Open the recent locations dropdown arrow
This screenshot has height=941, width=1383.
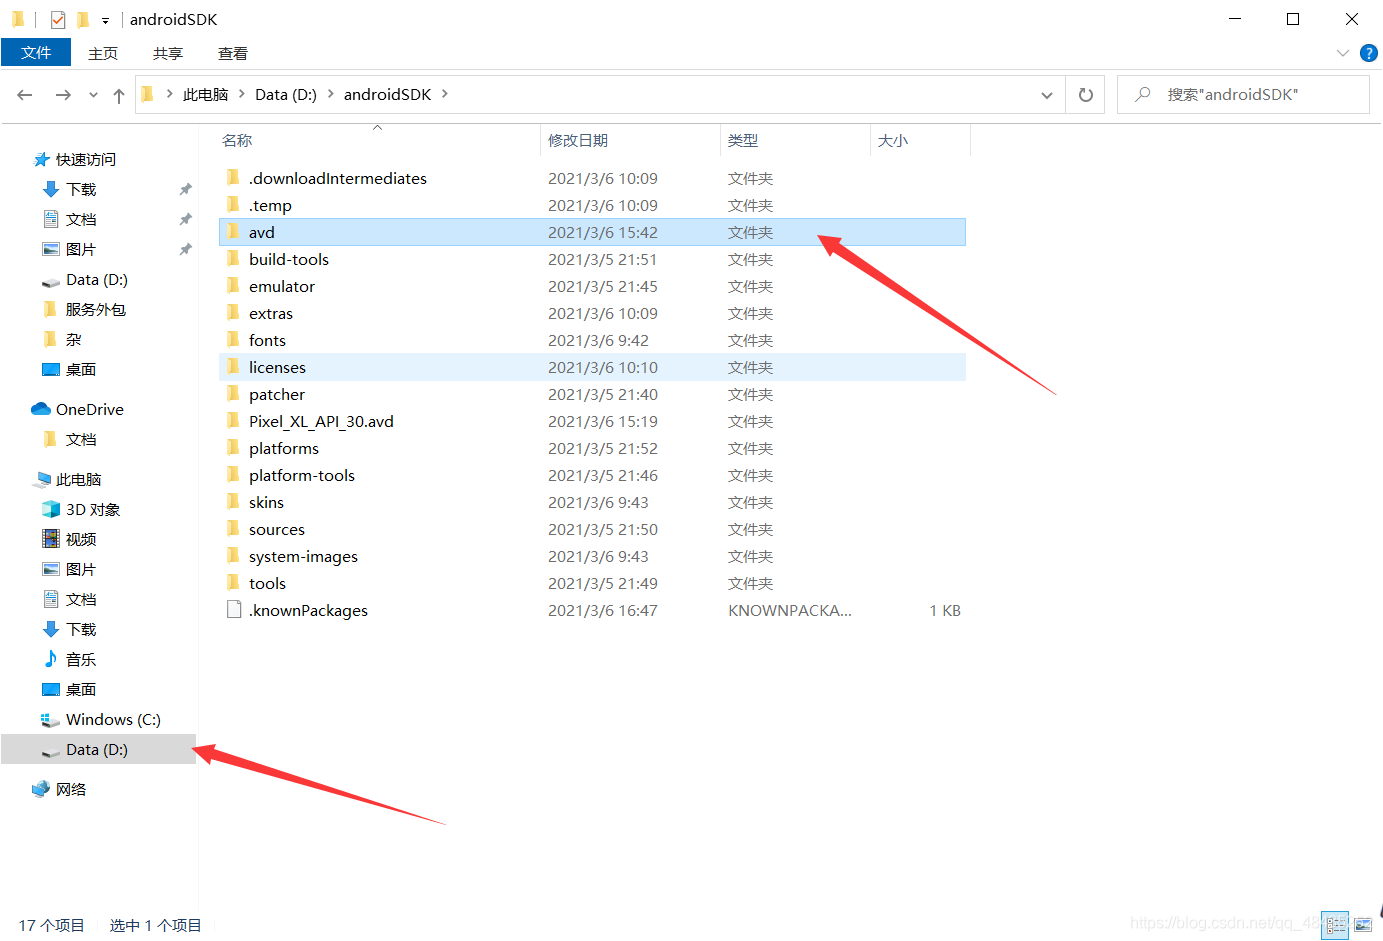93,95
